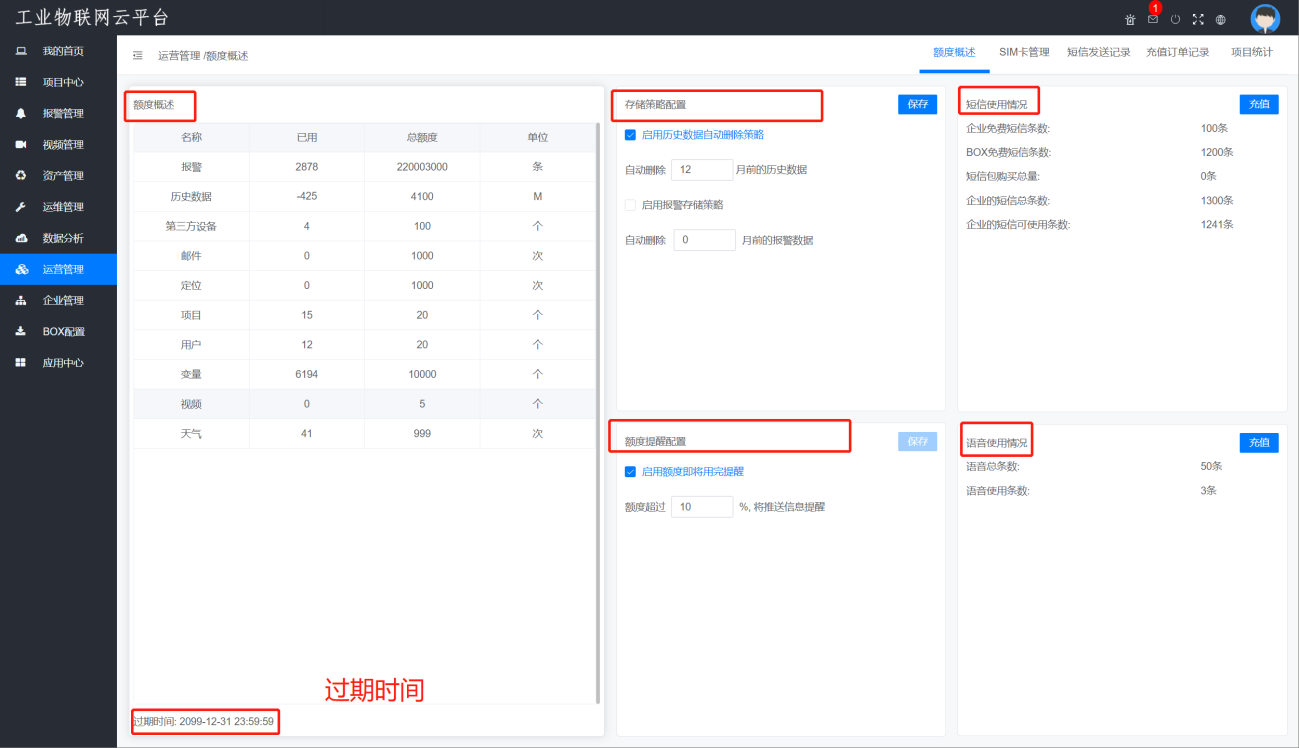Select the 用户 row name cell
The image size is (1299, 748).
pos(191,344)
